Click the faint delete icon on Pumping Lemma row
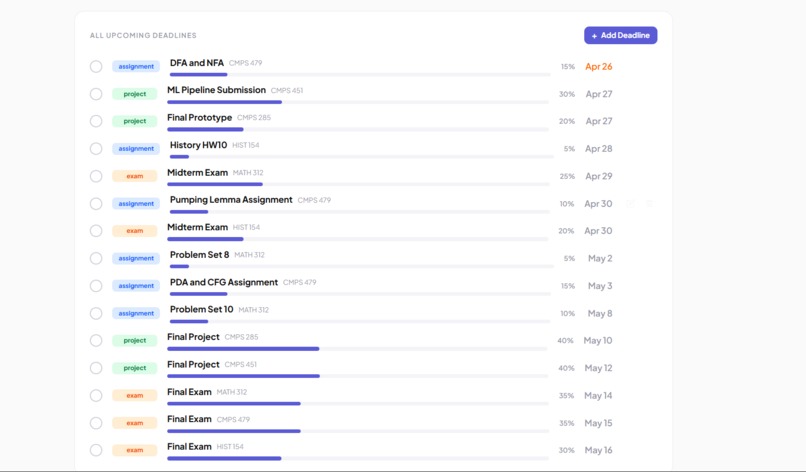This screenshot has width=806, height=472. [x=649, y=204]
